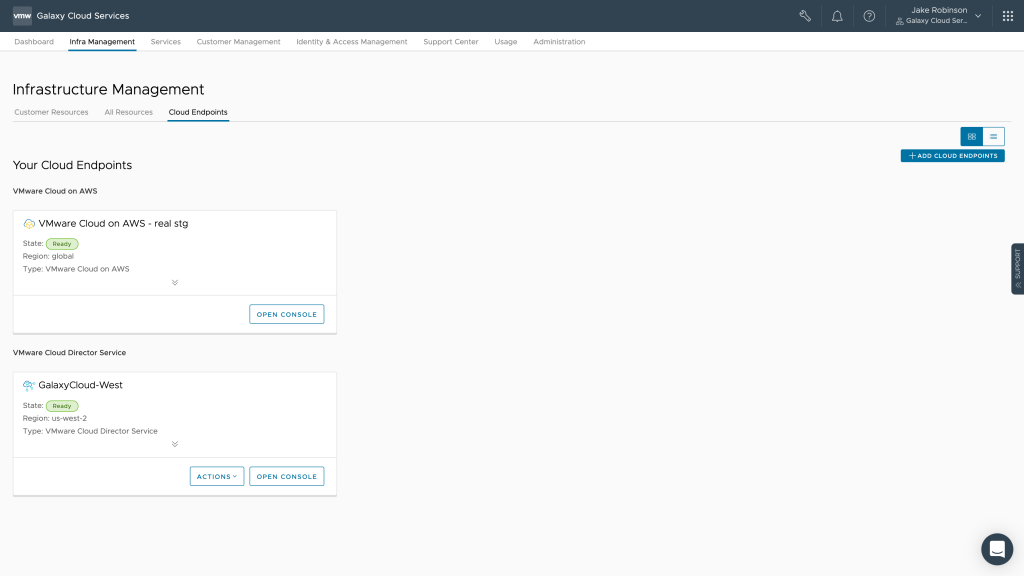This screenshot has height=576, width=1024.
Task: Click 'Your Cloud Endpoints' heading
Action: point(72,165)
